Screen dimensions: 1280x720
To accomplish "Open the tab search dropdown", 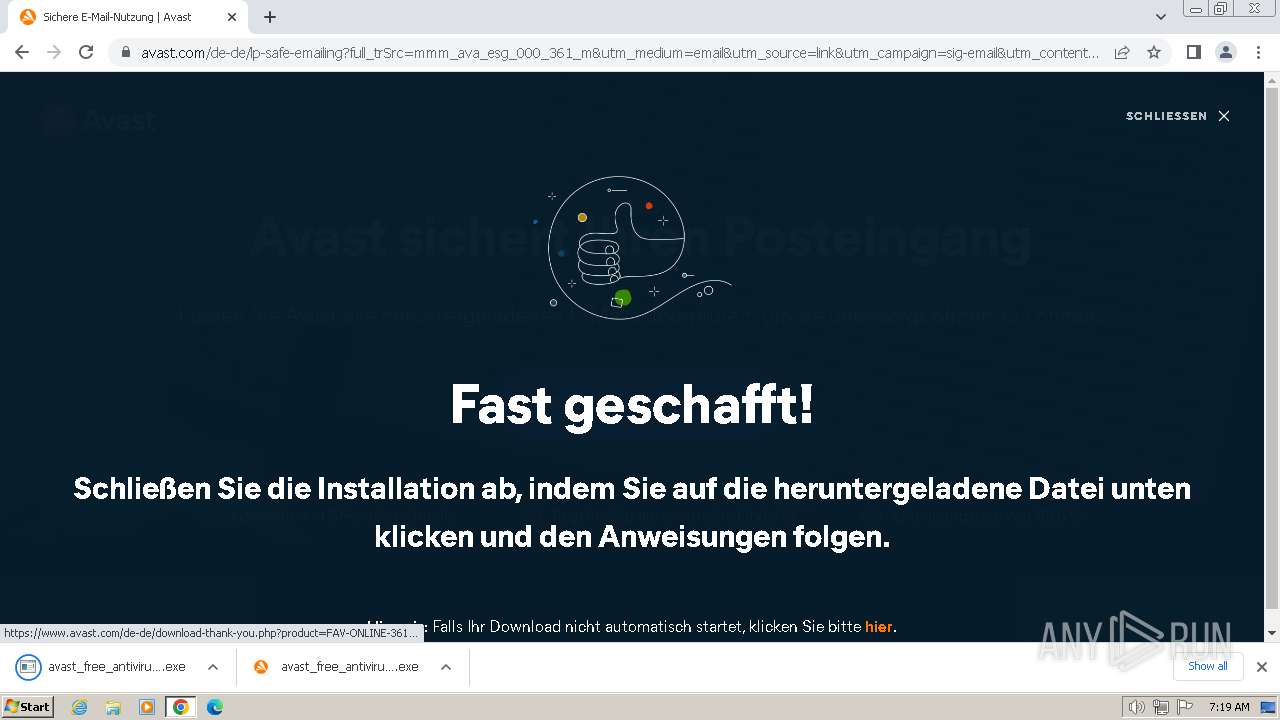I will [x=1160, y=17].
